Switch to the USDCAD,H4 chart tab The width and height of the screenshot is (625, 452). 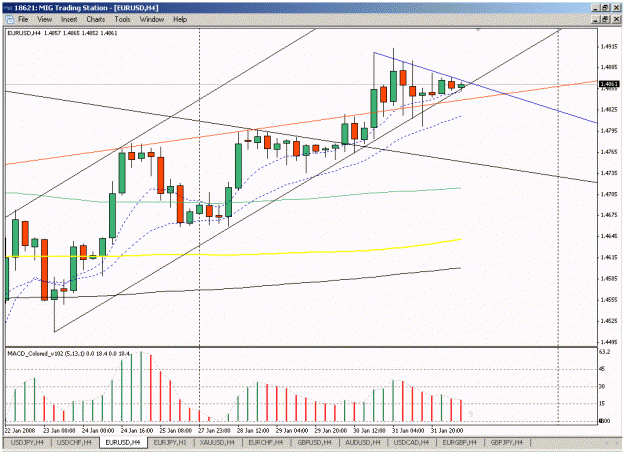(x=411, y=442)
